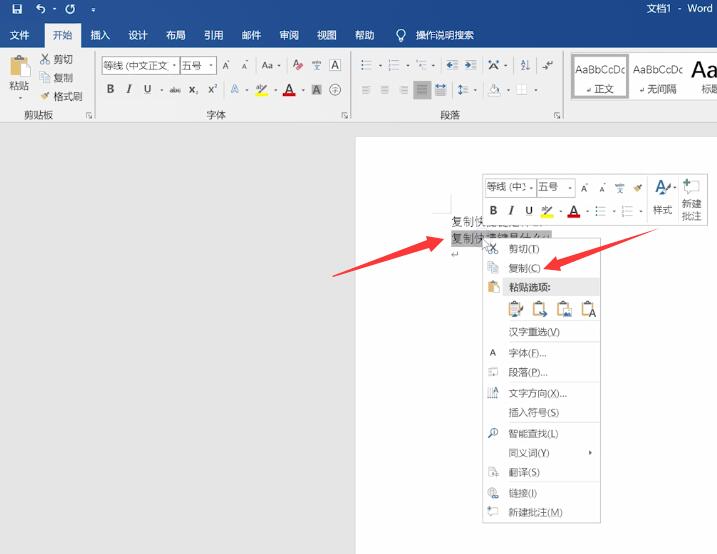
Task: Toggle italic in the ribbon font group
Action: coord(129,89)
